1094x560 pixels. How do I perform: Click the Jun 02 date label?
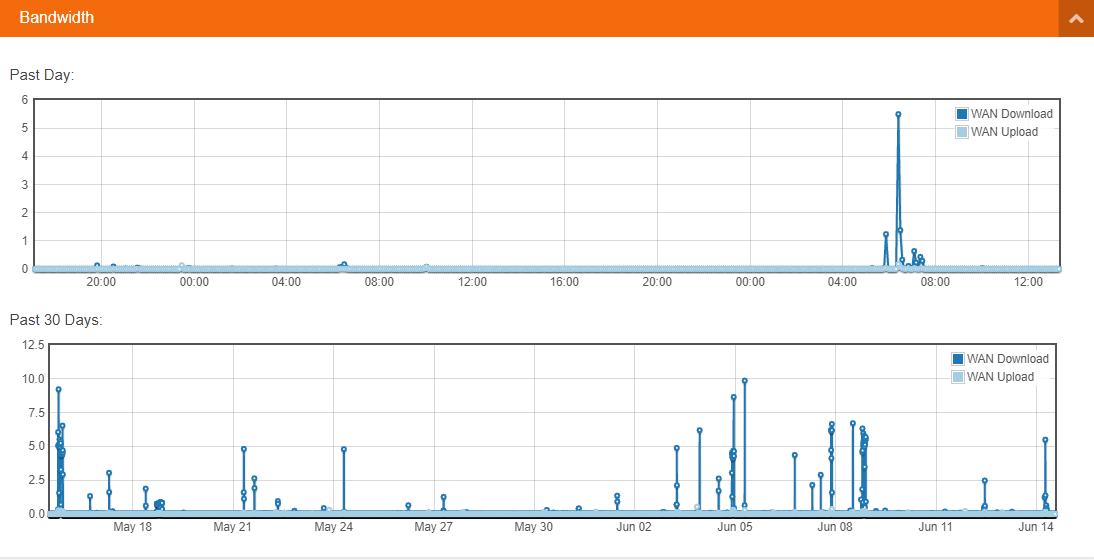click(634, 527)
